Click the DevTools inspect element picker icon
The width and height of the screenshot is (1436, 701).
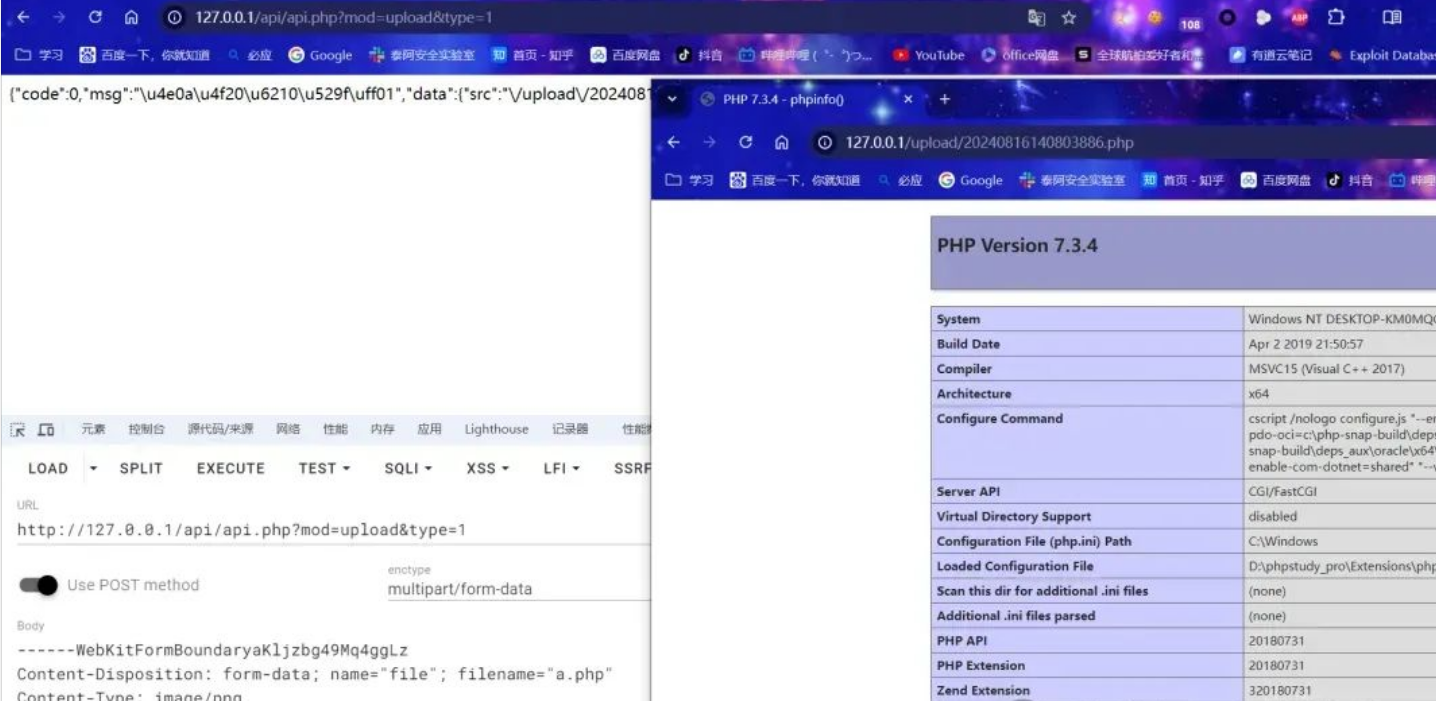click(17, 430)
